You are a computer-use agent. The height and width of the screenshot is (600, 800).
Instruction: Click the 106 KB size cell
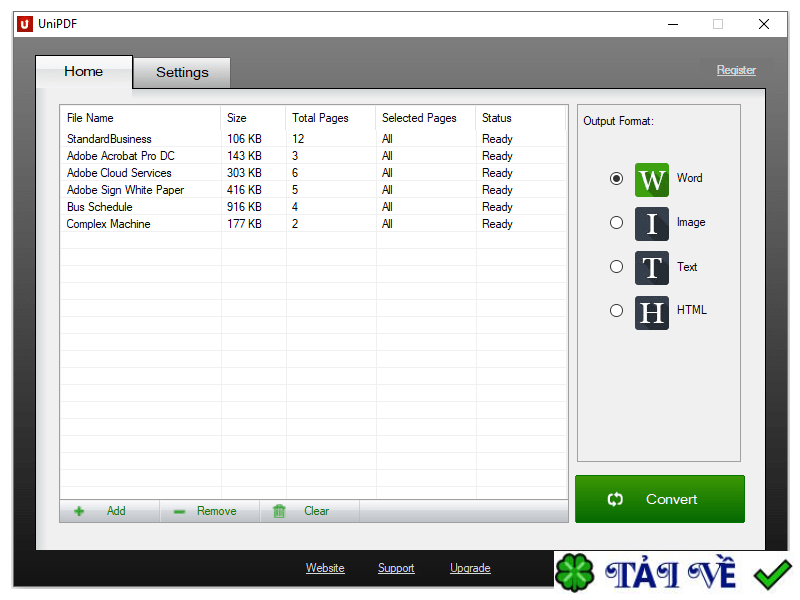[x=244, y=139]
